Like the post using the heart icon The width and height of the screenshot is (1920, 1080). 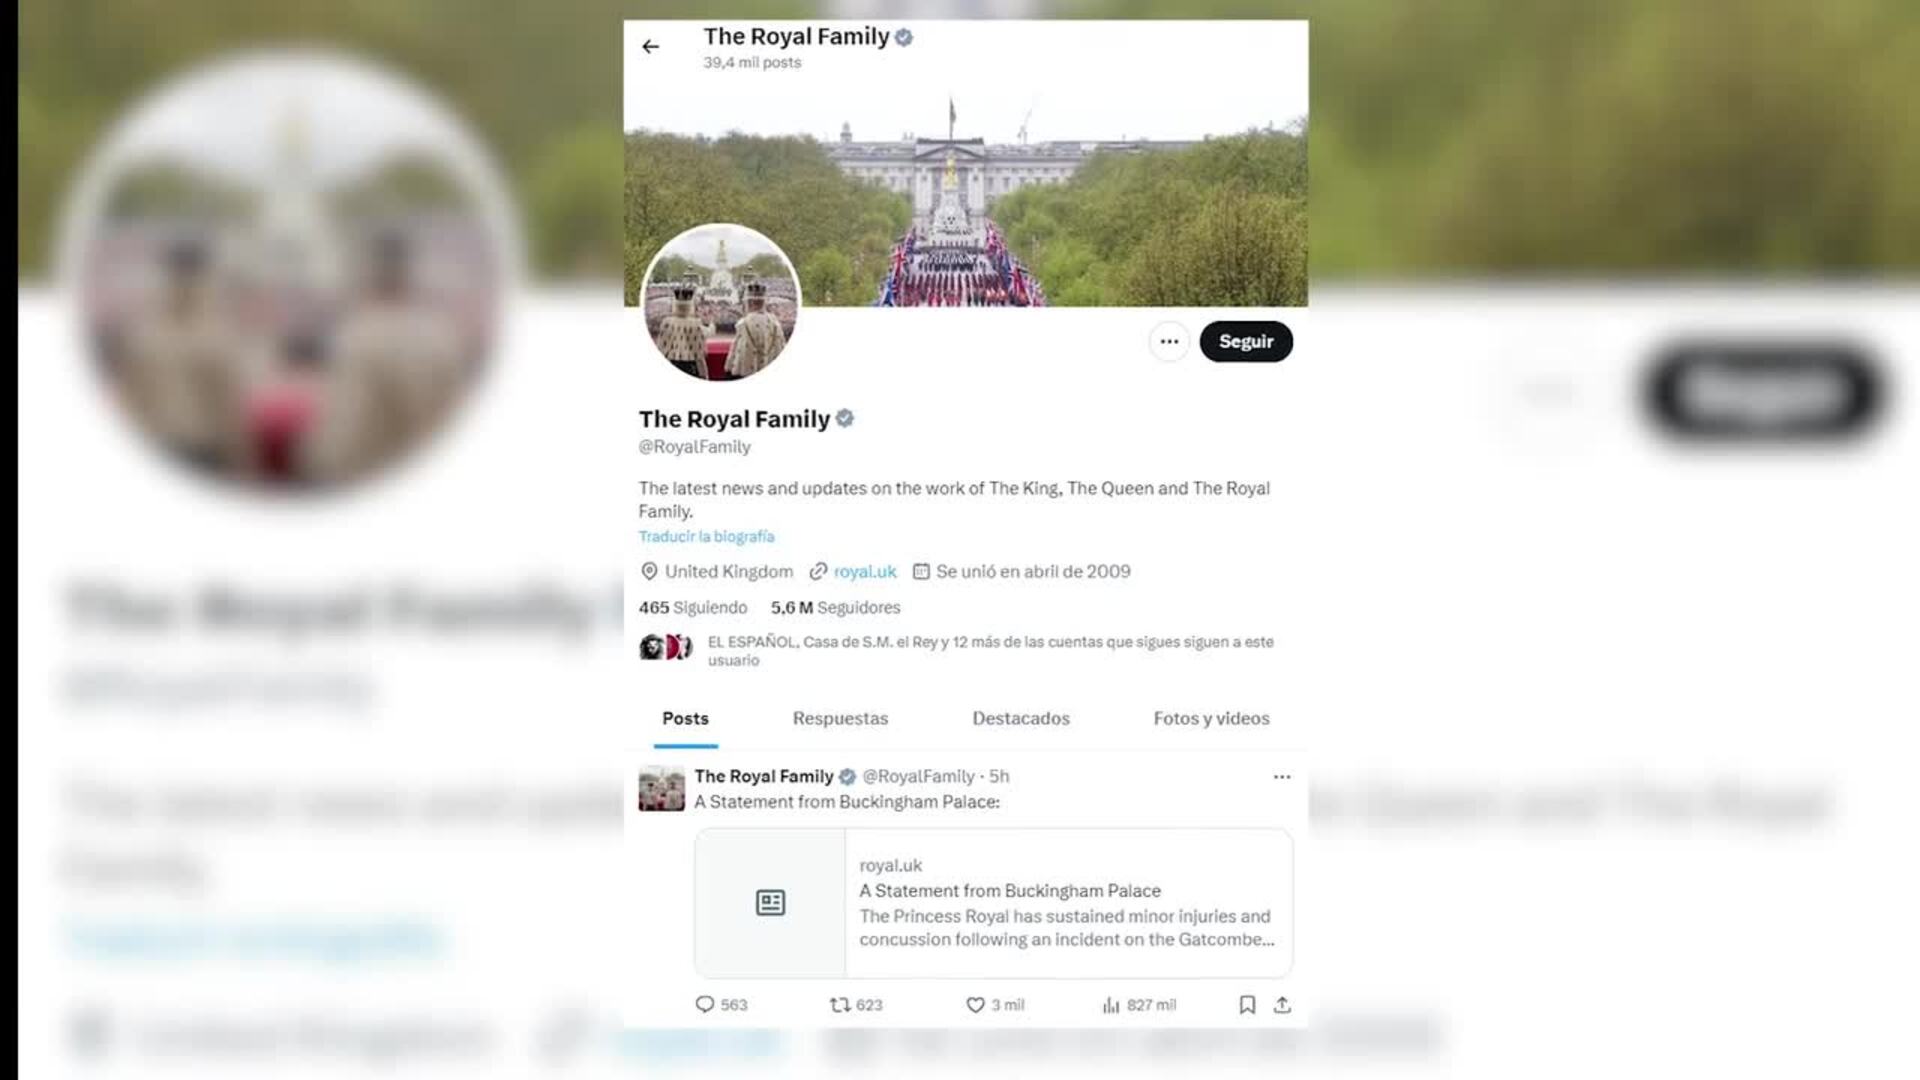pos(995,1005)
